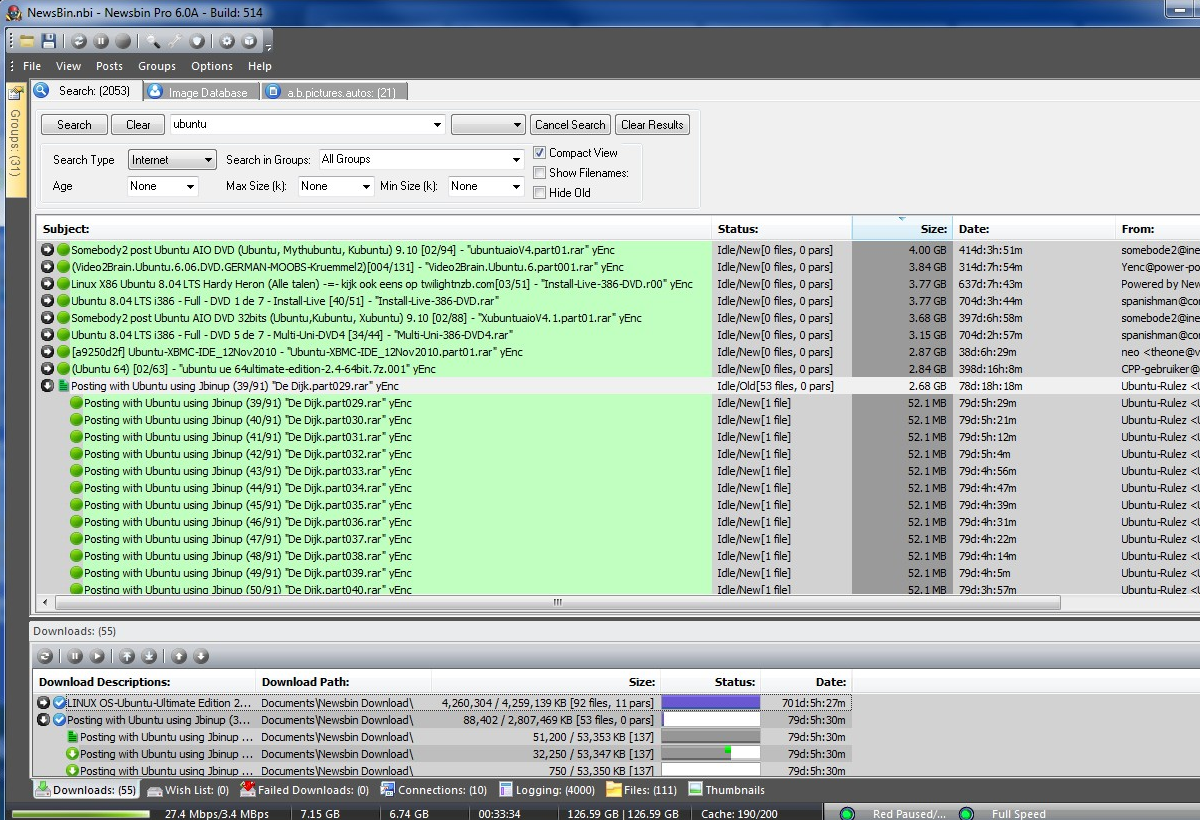The image size is (1200, 820).
Task: Move selected download up one position
Action: coord(179,656)
